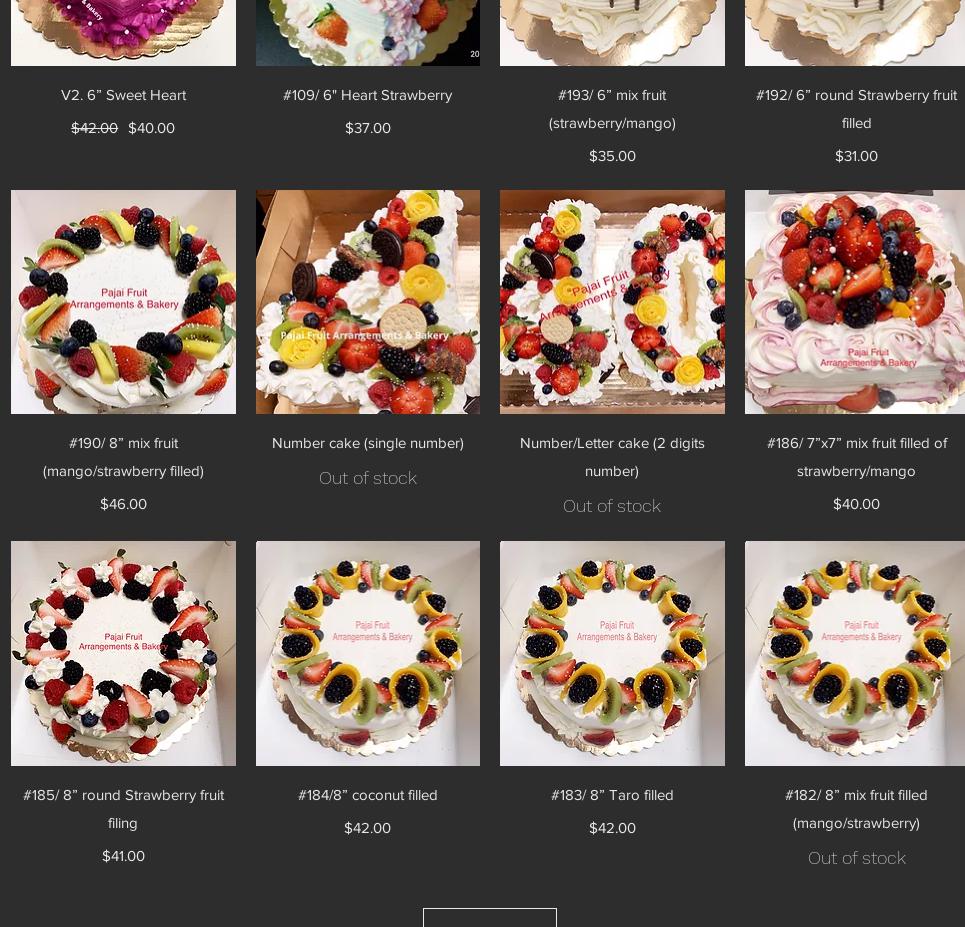Open the #190 8" mix fruit cake photo
The width and height of the screenshot is (965, 927).
click(x=123, y=302)
